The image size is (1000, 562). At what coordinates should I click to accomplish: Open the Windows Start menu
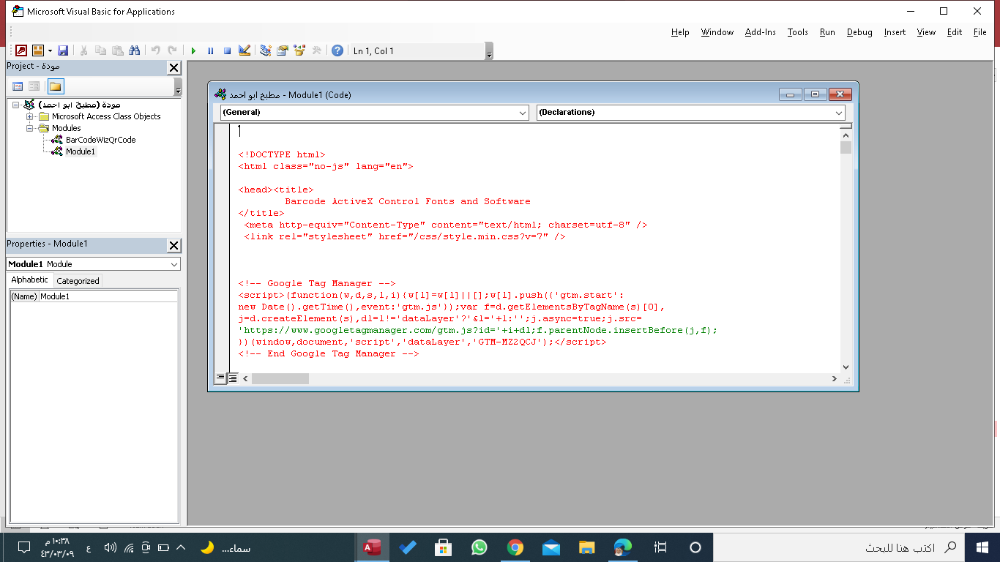point(982,547)
